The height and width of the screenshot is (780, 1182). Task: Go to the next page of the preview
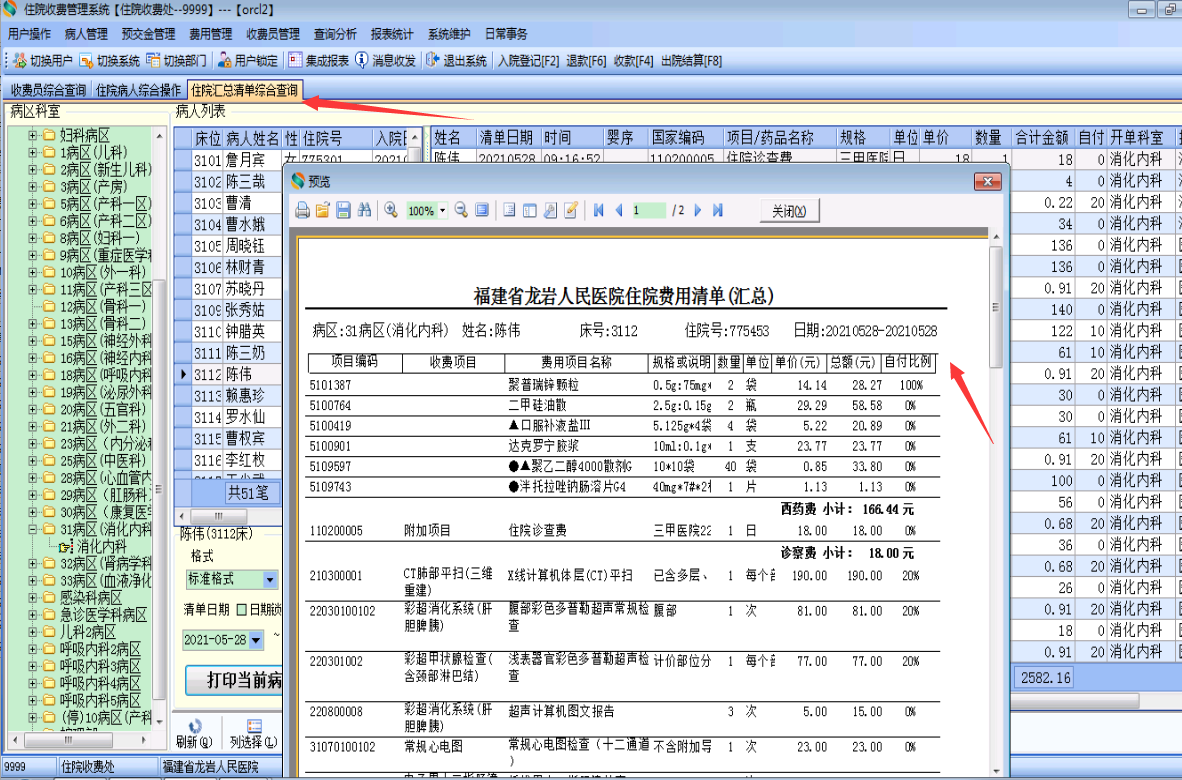click(698, 210)
